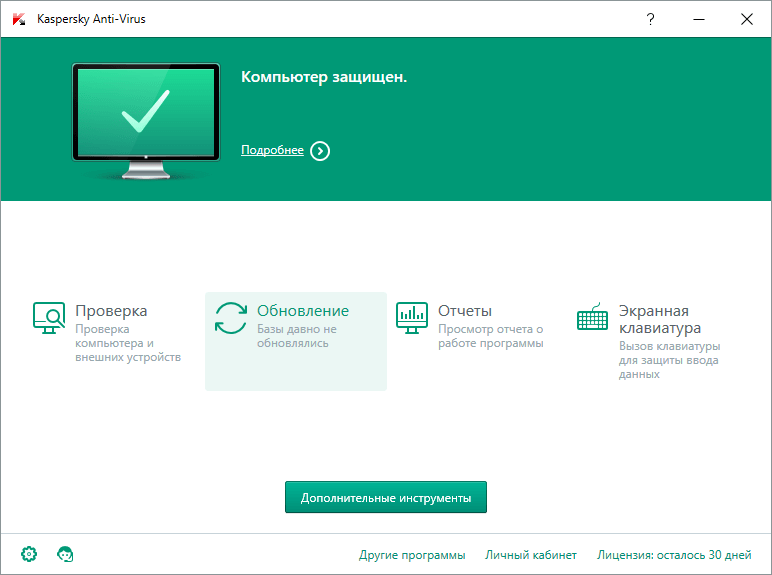Open the Лицензия: осталось 30 дней link

tap(674, 555)
